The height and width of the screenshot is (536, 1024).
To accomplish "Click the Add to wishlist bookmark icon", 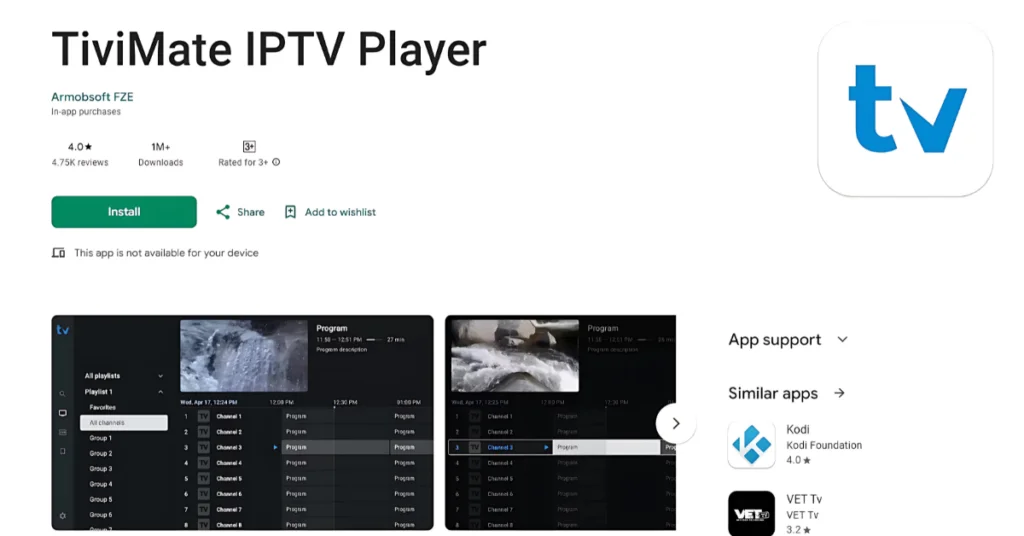I will coord(291,212).
